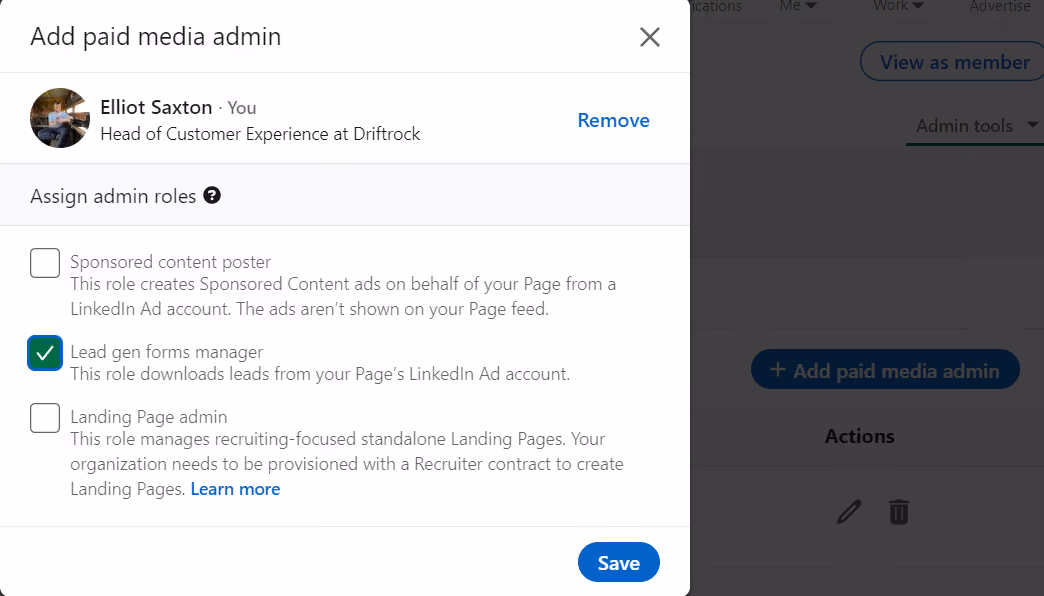Viewport: 1044px width, 596px height.
Task: Uncheck the Lead gen forms manager checkbox
Action: point(45,353)
